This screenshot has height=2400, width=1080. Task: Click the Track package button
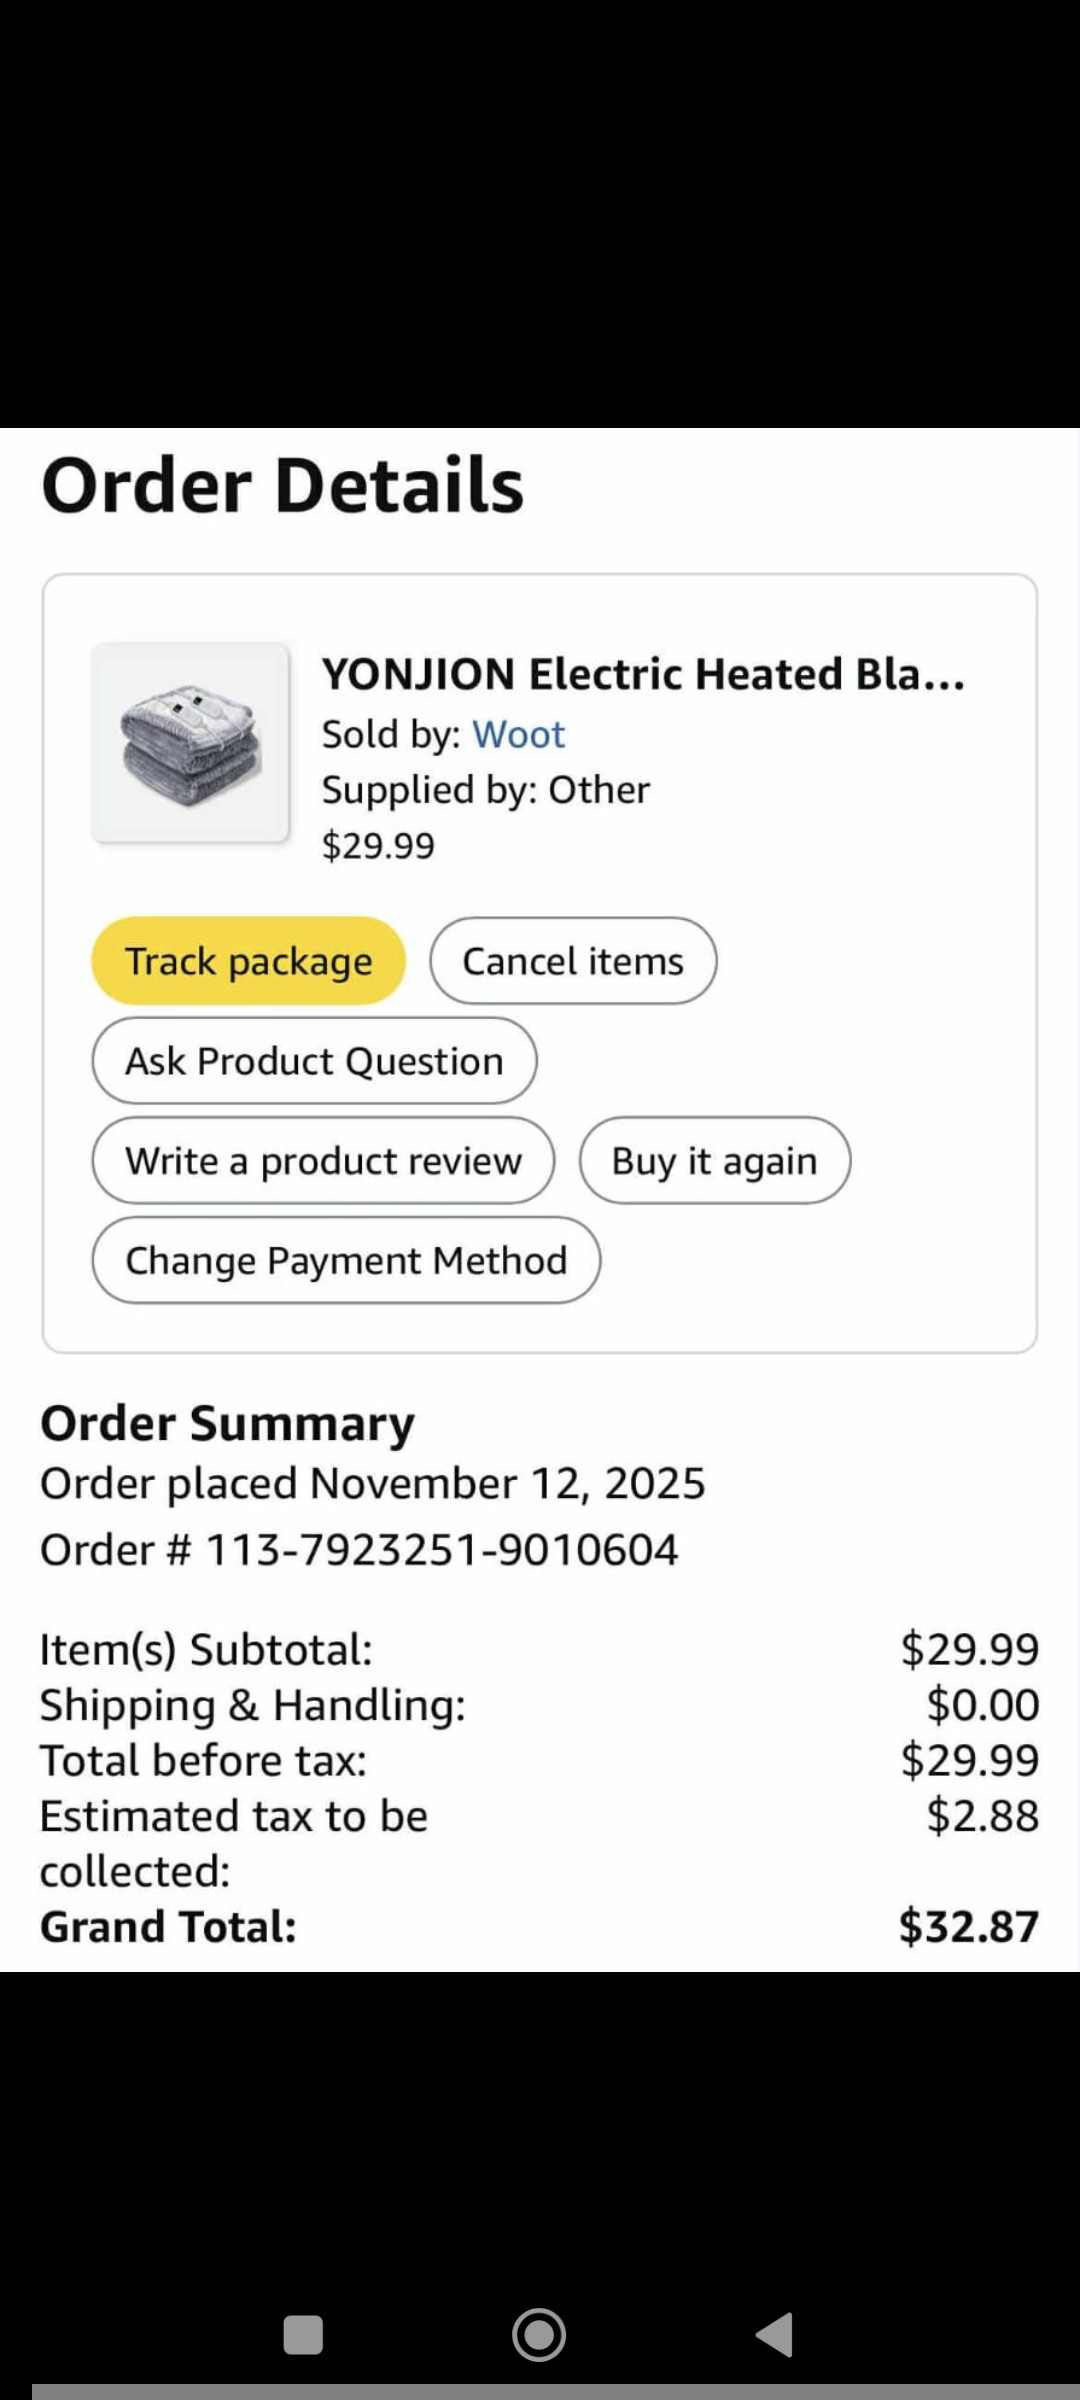click(248, 961)
